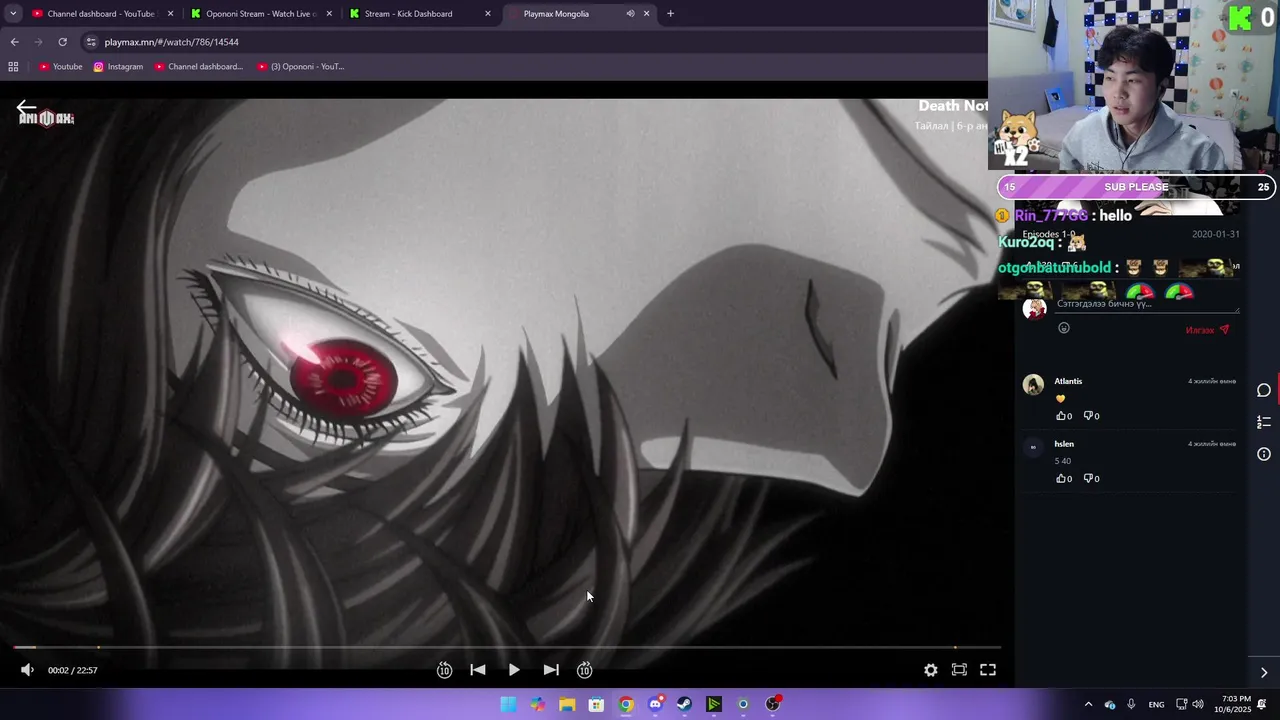Viewport: 1280px width, 720px height.
Task: Switch the ENG input language
Action: (1156, 704)
